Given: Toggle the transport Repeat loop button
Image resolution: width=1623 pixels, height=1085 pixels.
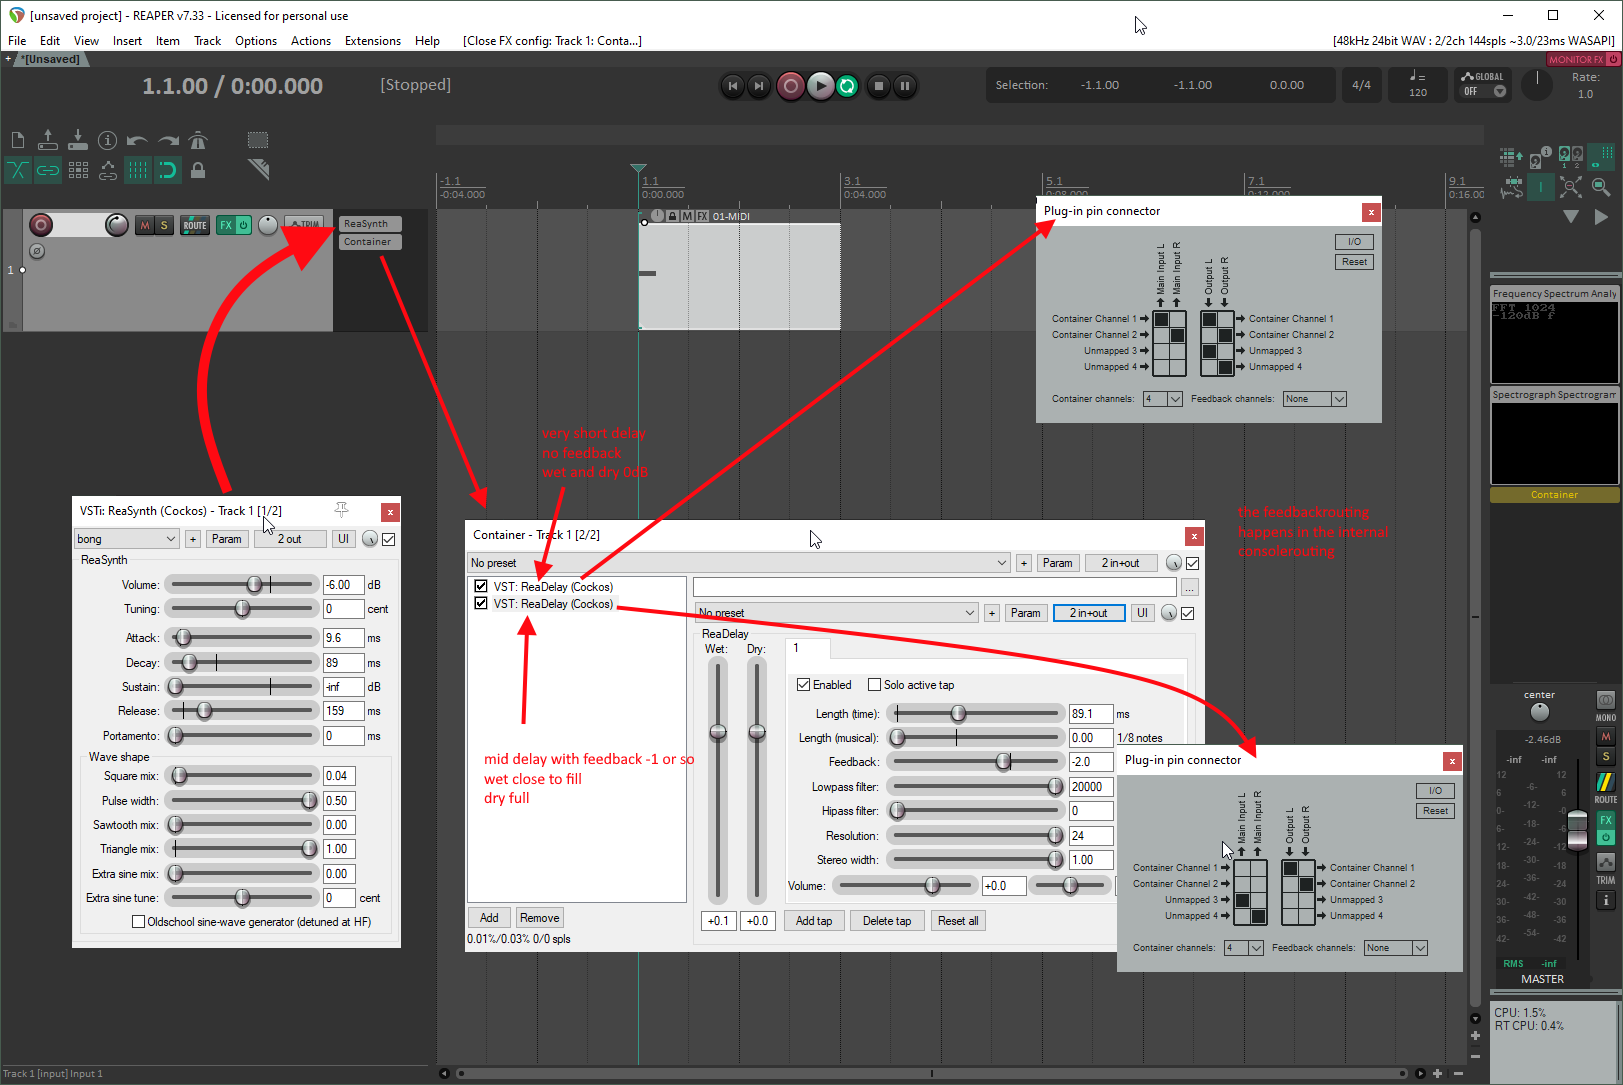Looking at the screenshot, I should 847,86.
